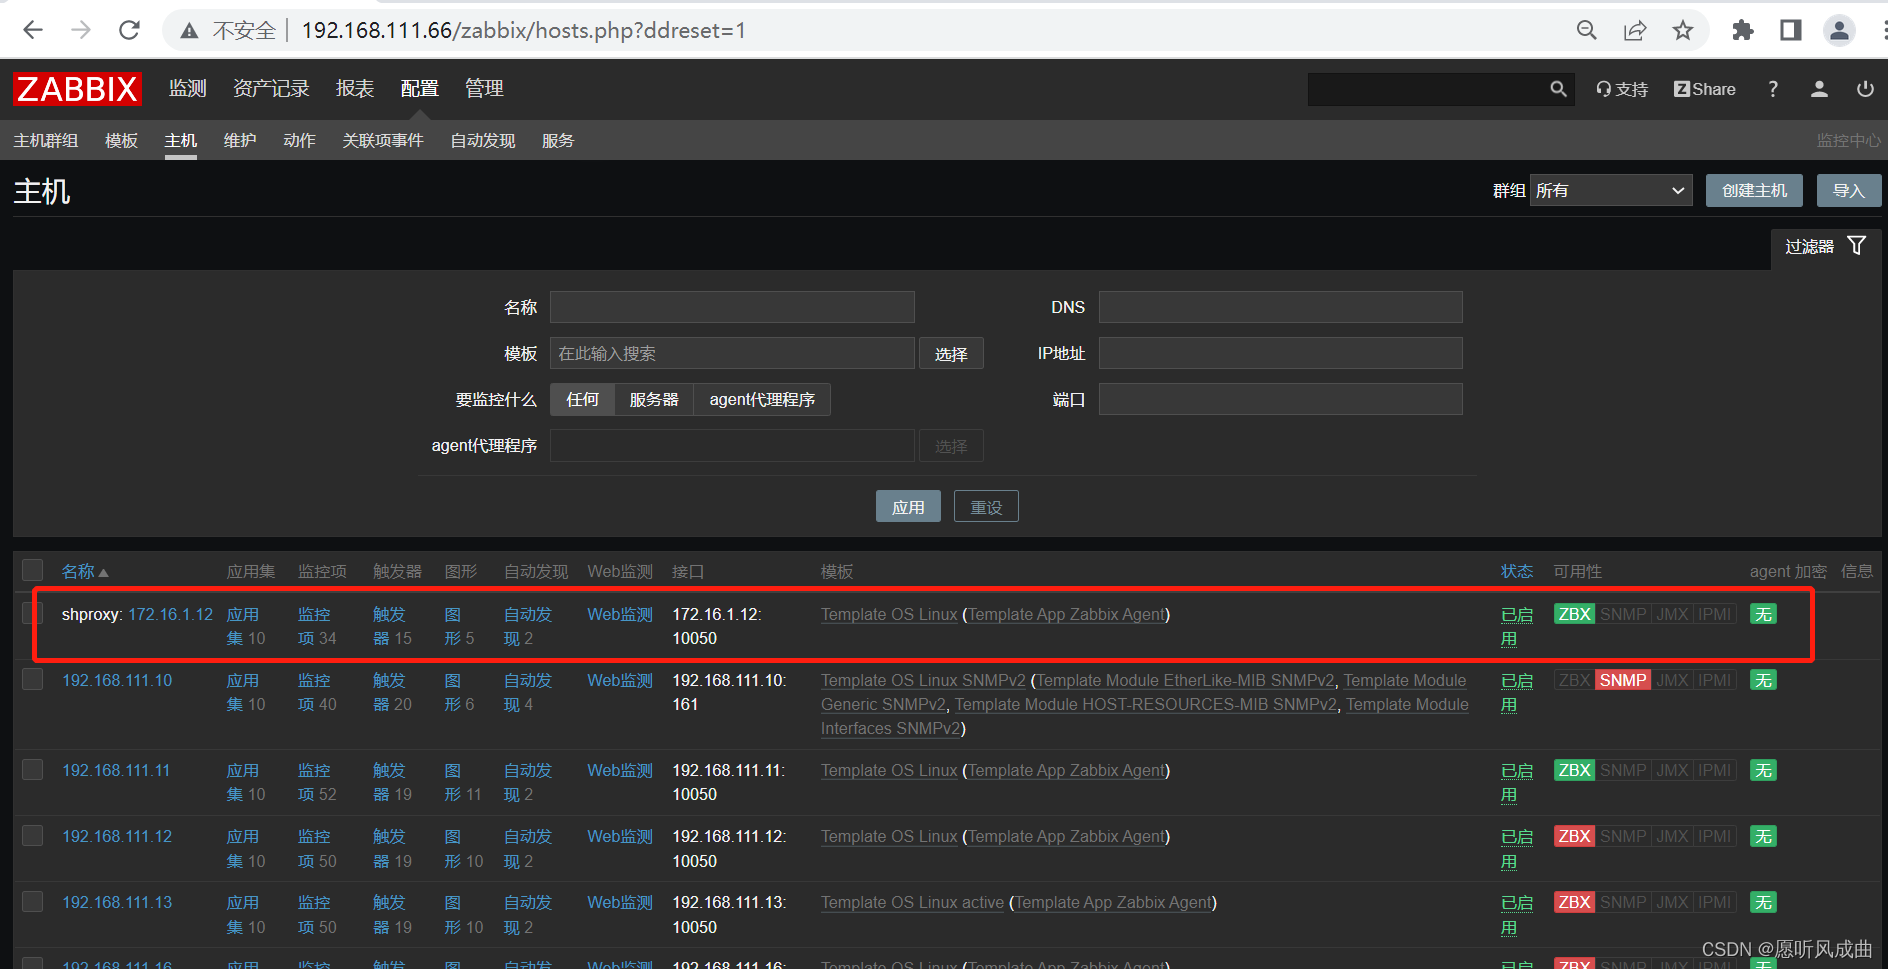
Task: Click the 端口 filter input field
Action: click(1280, 399)
